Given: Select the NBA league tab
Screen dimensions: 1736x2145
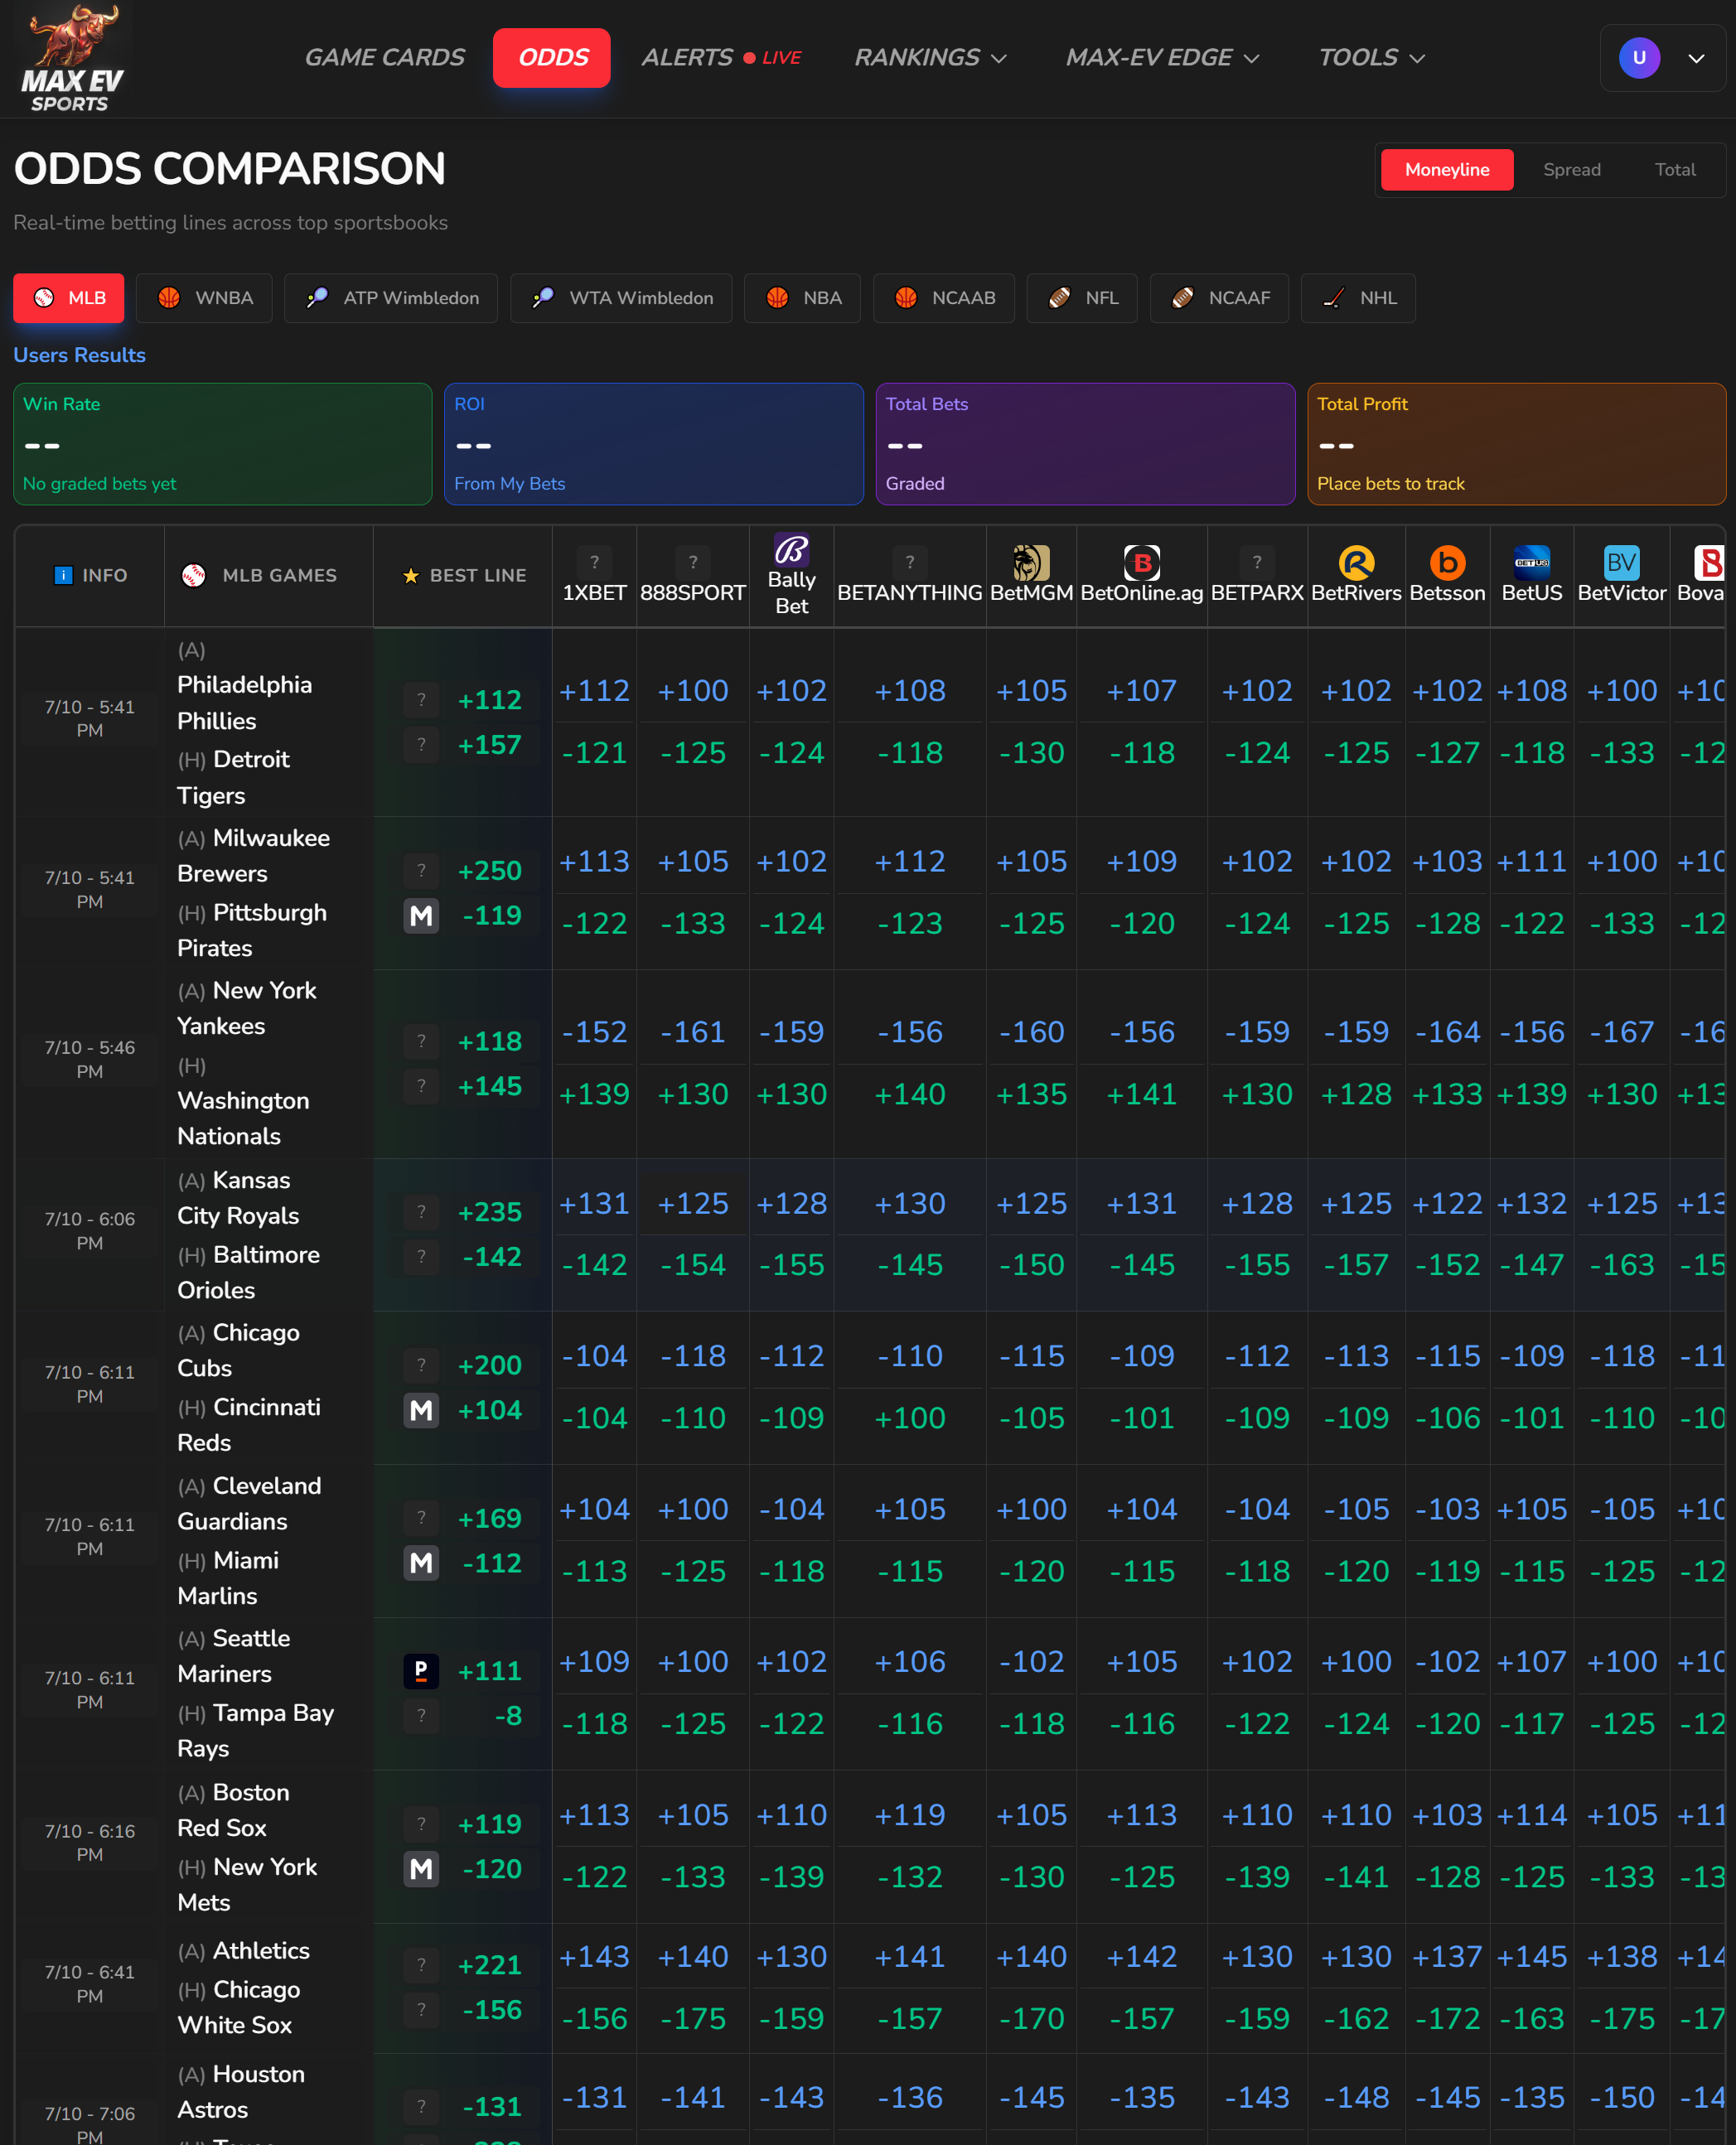Looking at the screenshot, I should click(x=802, y=298).
